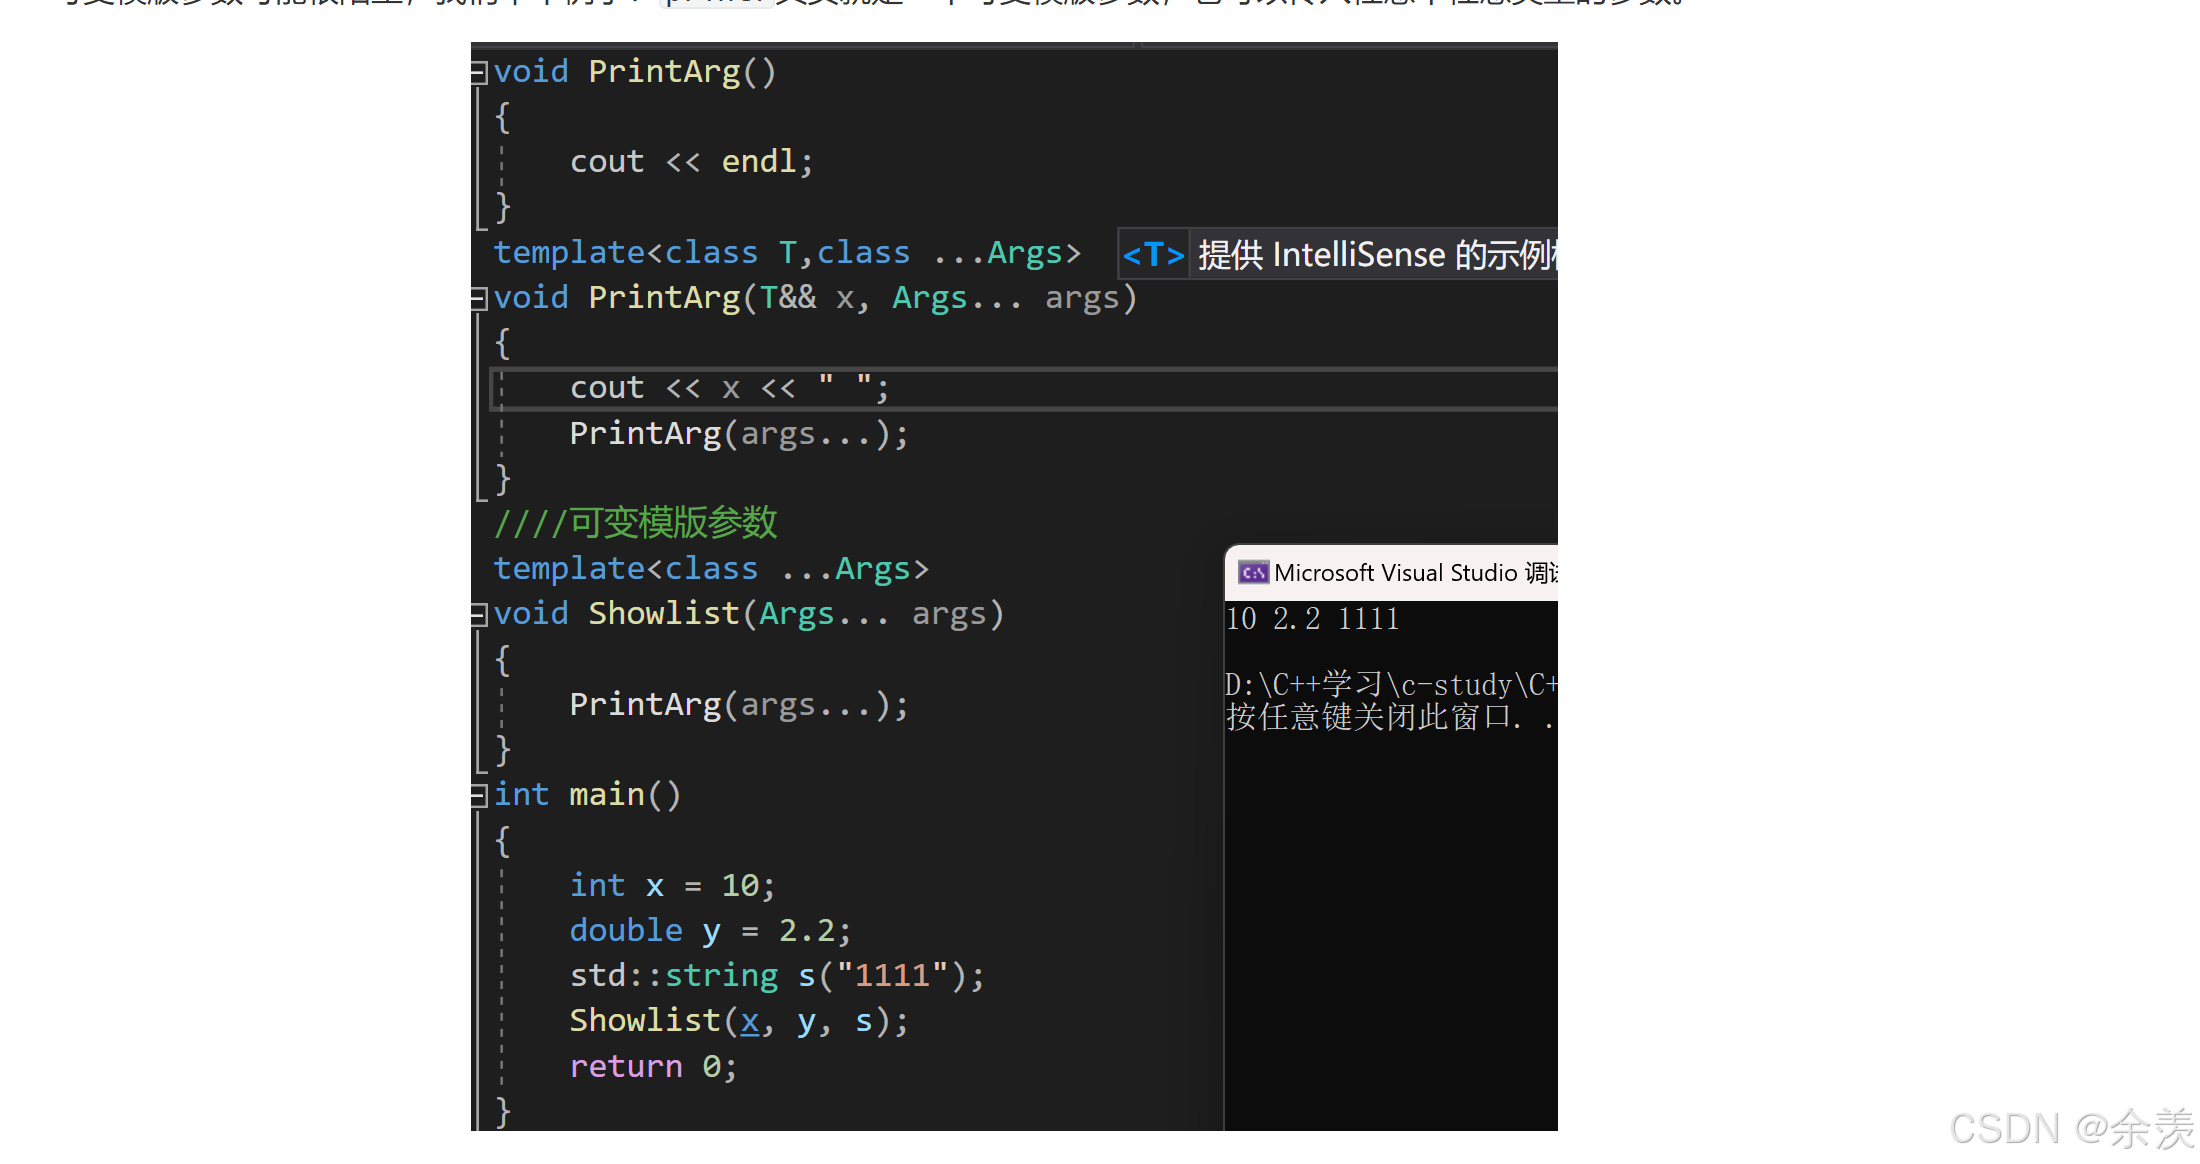Viewport: 2200px width, 1164px height.
Task: Click the line 'template<class T,class ...Args>'
Action: (x=787, y=252)
